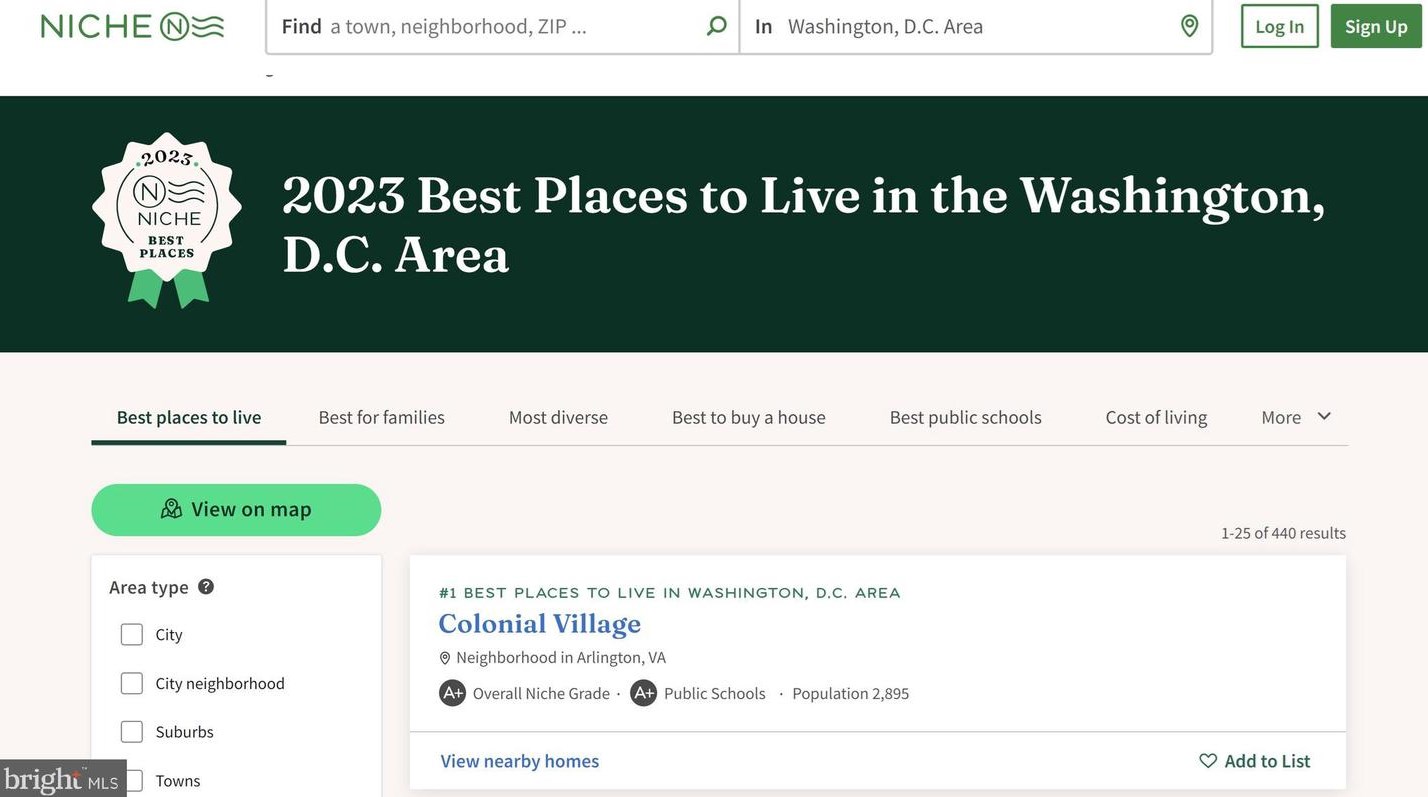The height and width of the screenshot is (797, 1428).
Task: Click the heart icon beside Add to List
Action: click(x=1208, y=761)
